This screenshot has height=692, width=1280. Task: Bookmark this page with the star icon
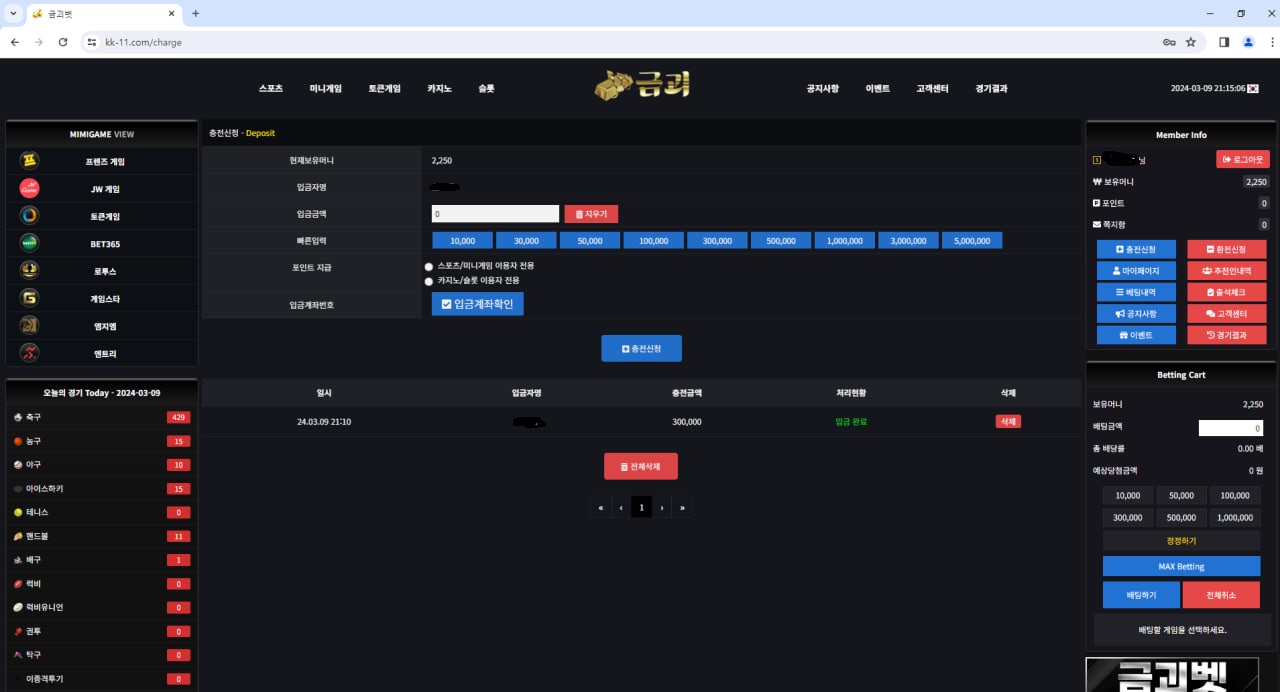click(1191, 42)
